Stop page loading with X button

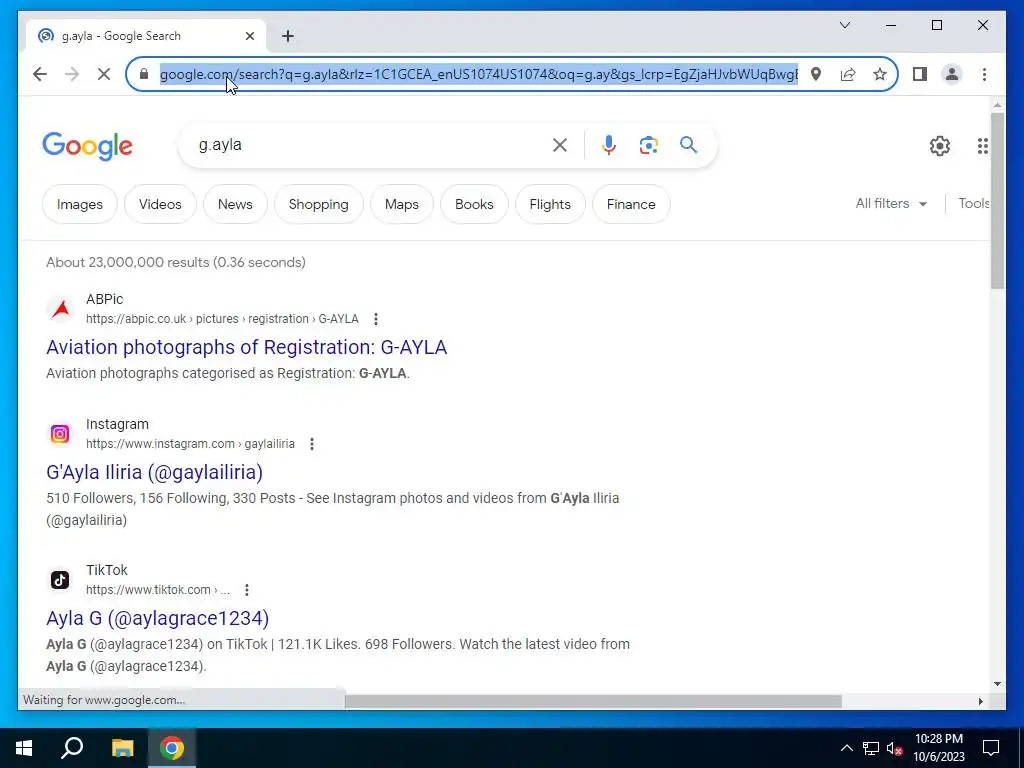104,74
